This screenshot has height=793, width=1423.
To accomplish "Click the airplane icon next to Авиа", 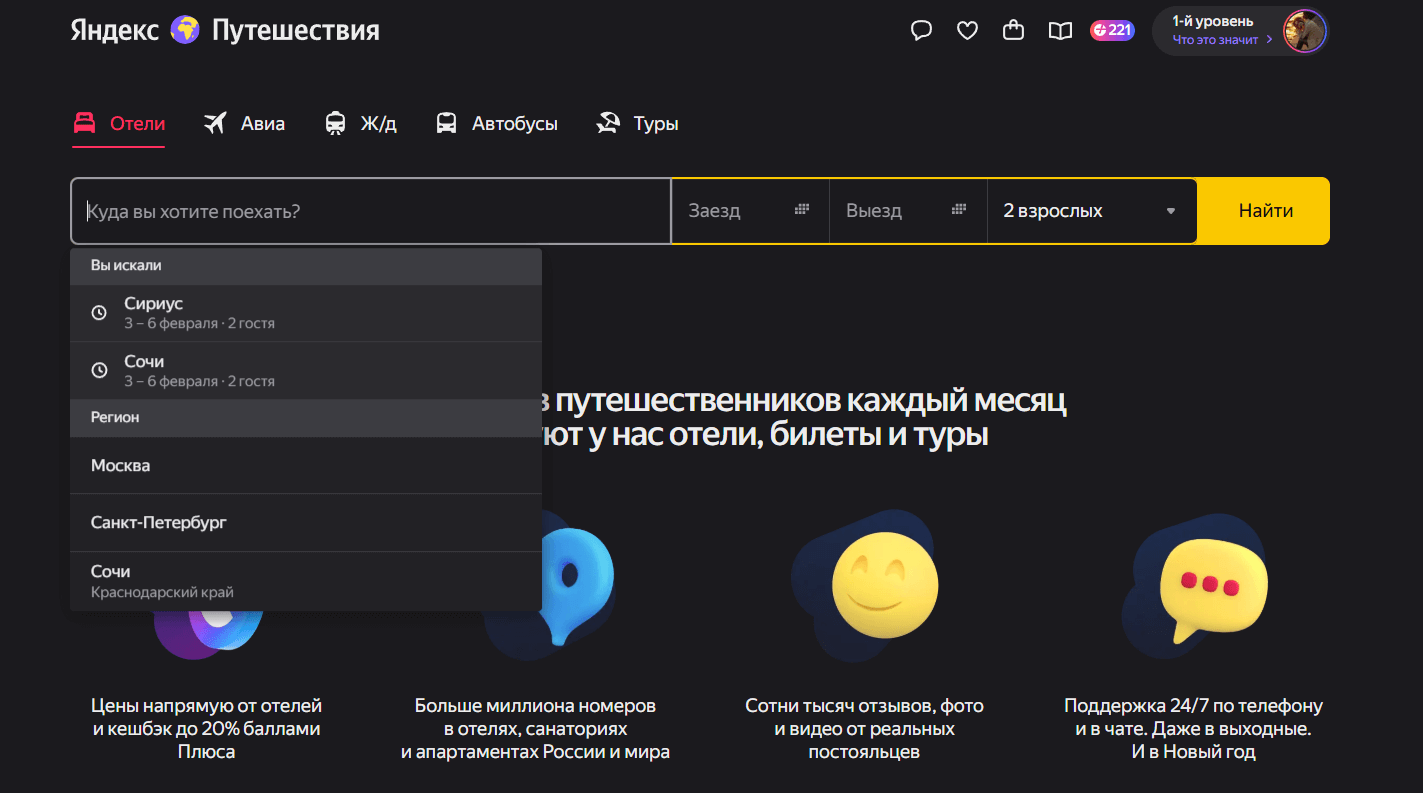I will coord(215,124).
